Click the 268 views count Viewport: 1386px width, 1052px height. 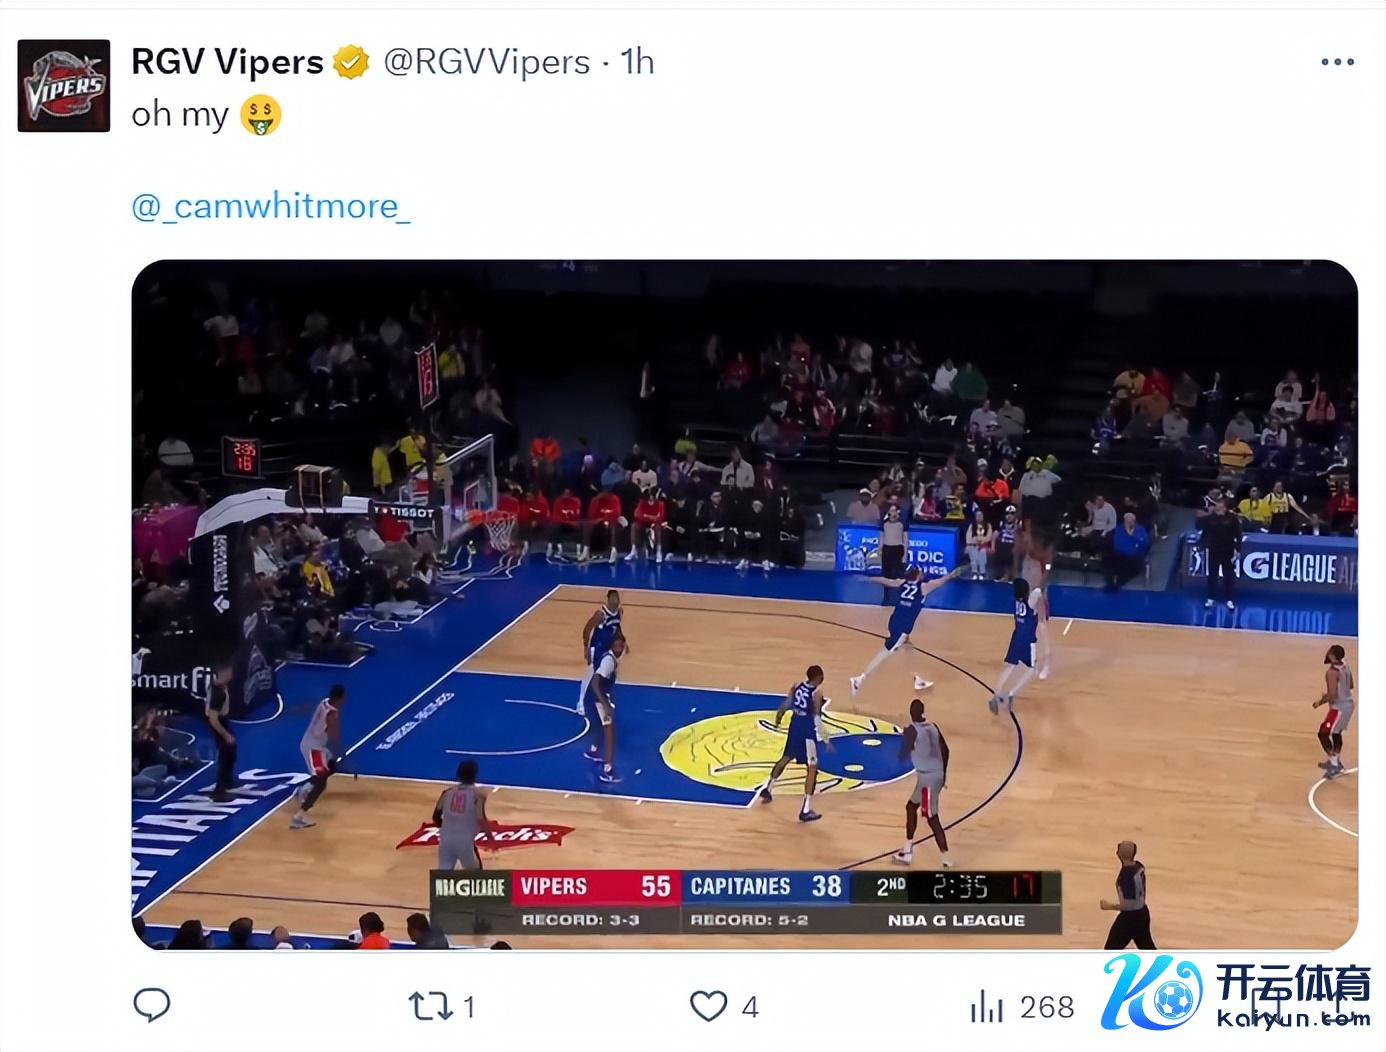coord(1047,1007)
